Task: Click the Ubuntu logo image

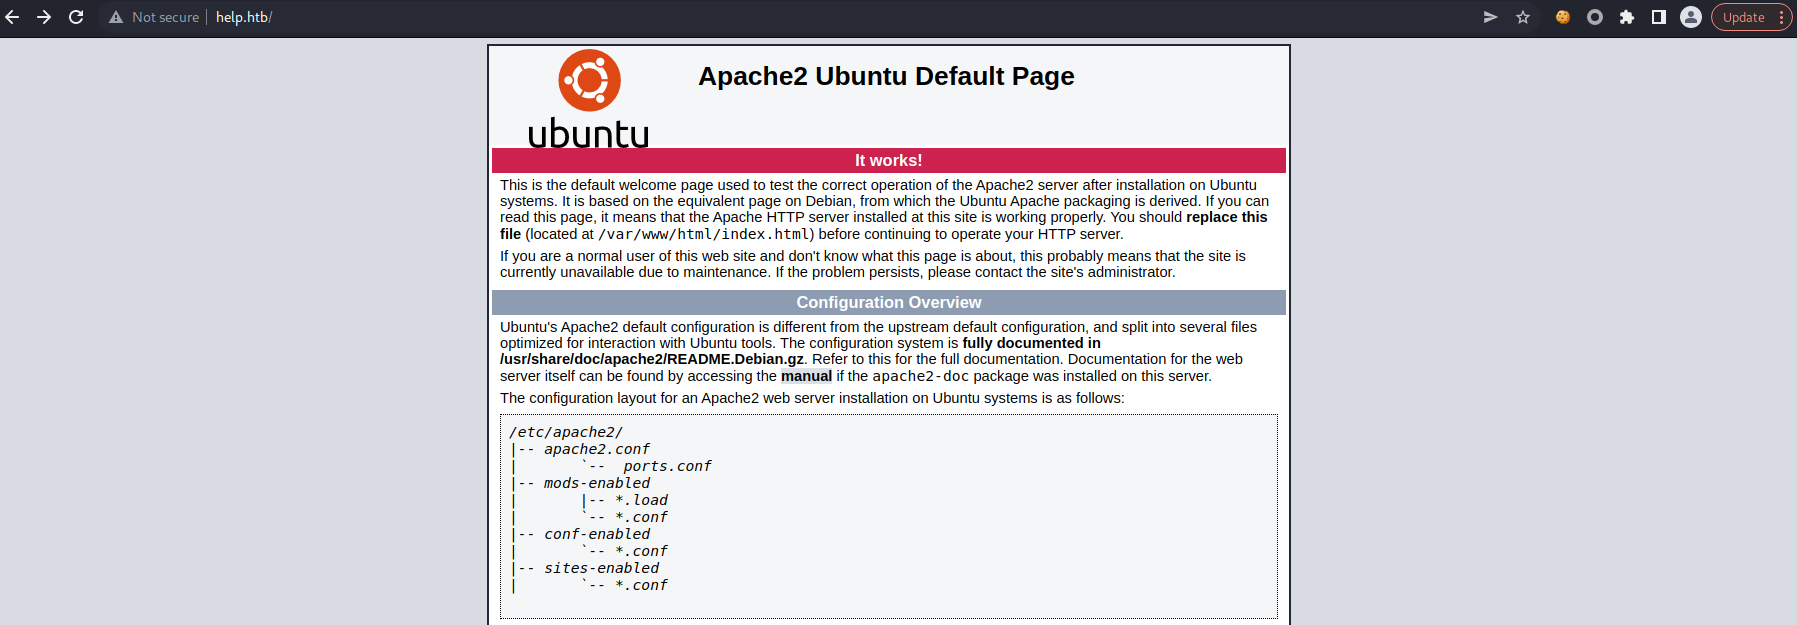Action: (589, 99)
